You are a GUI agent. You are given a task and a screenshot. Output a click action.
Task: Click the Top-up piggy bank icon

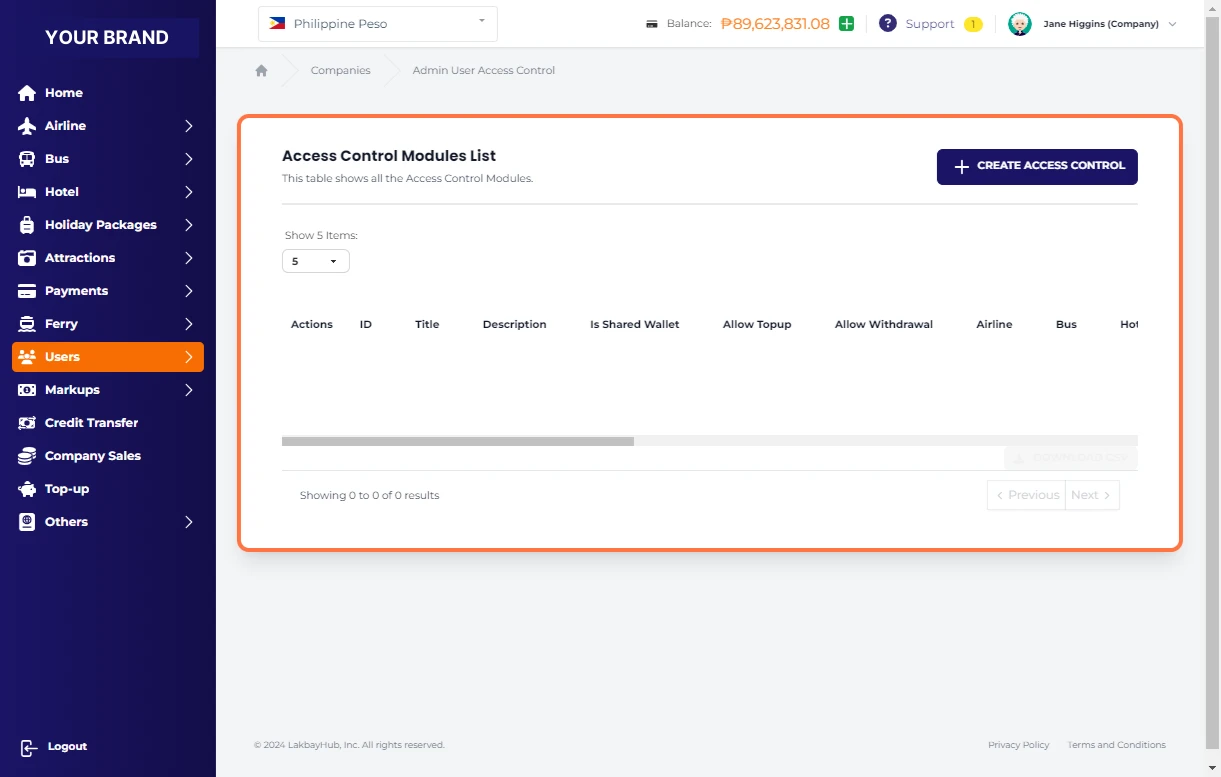coord(27,489)
